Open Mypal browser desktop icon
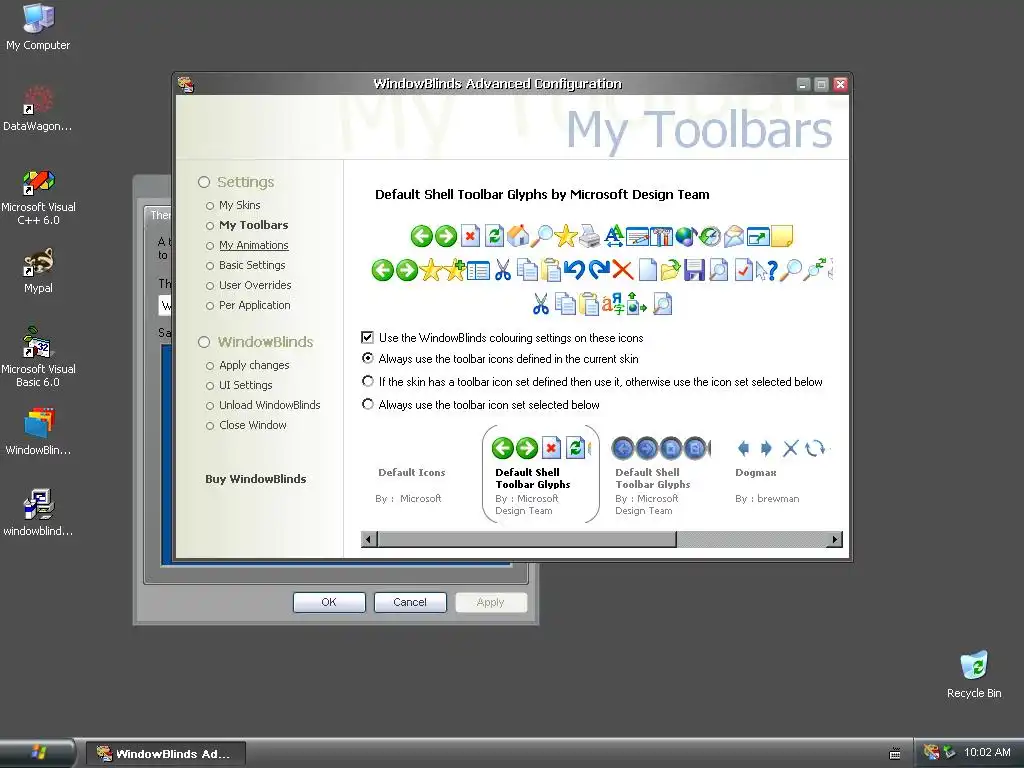 [38, 270]
